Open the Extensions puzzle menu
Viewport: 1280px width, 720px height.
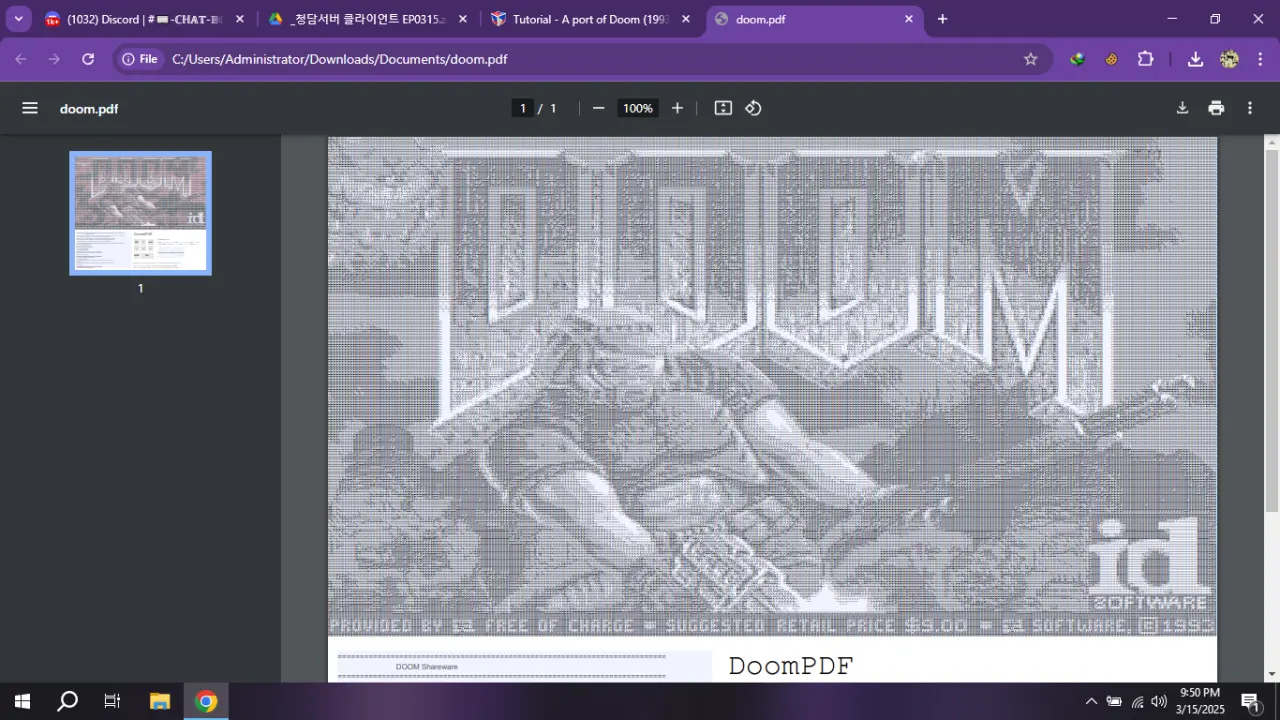pyautogui.click(x=1146, y=59)
